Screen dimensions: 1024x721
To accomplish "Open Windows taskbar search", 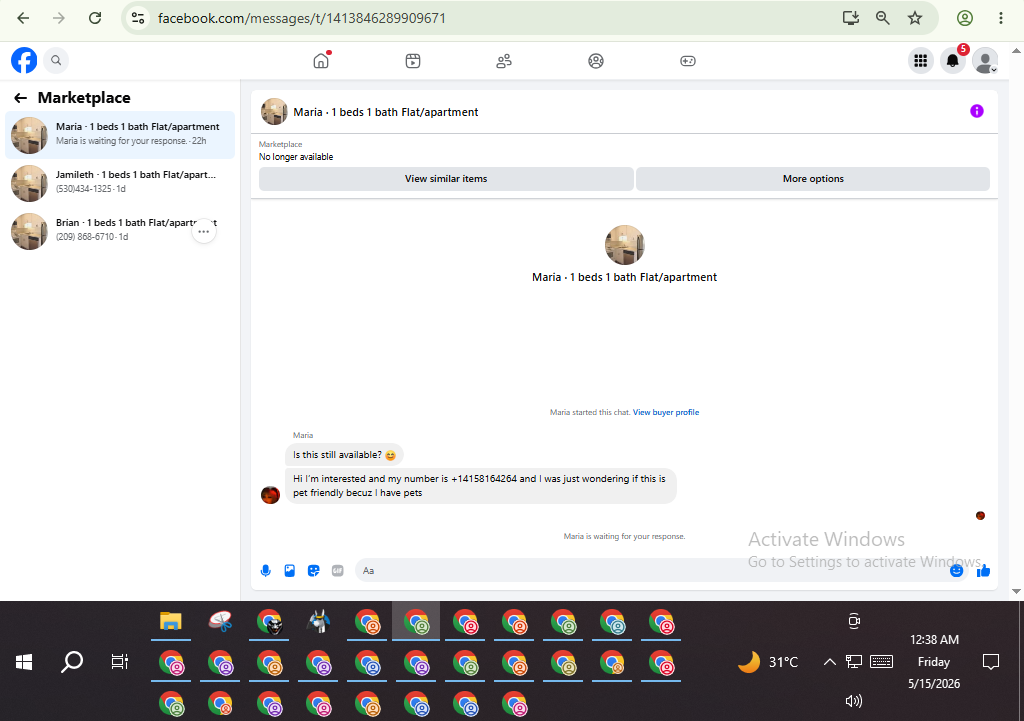I will [72, 662].
